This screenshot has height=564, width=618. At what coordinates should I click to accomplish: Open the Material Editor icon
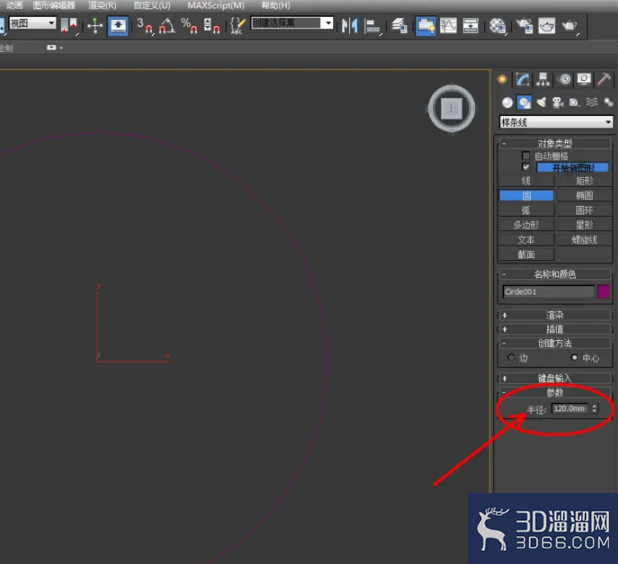click(x=497, y=26)
